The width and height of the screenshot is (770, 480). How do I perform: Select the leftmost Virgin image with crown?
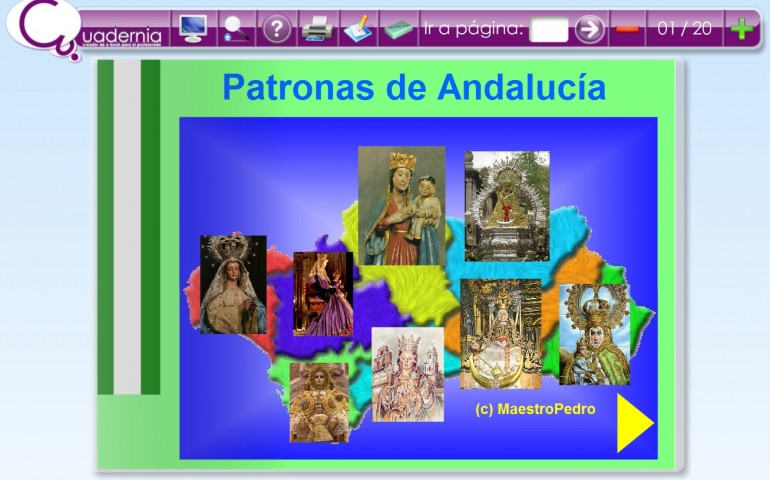coord(232,284)
